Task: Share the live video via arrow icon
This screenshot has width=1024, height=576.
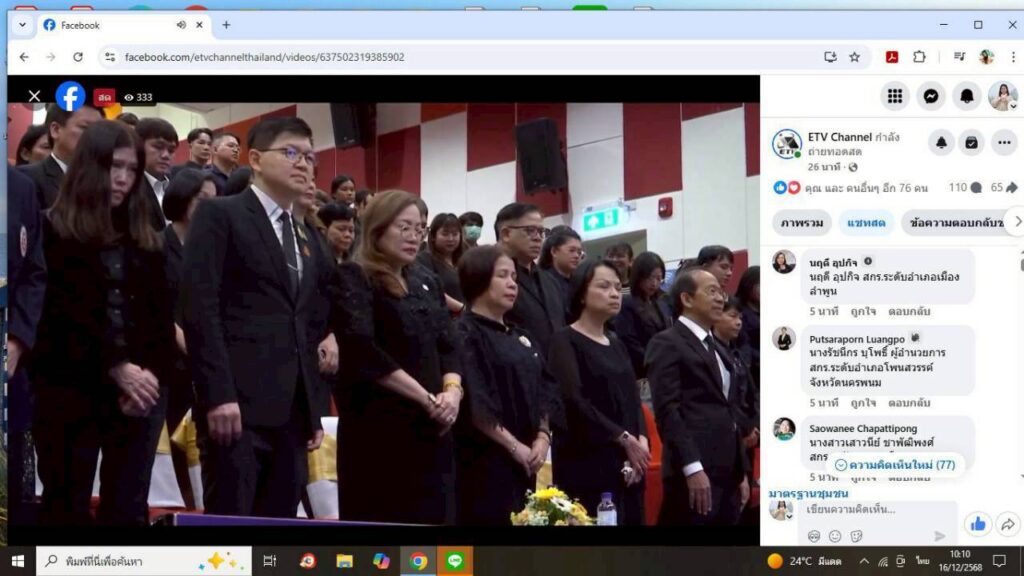Action: (1008, 523)
